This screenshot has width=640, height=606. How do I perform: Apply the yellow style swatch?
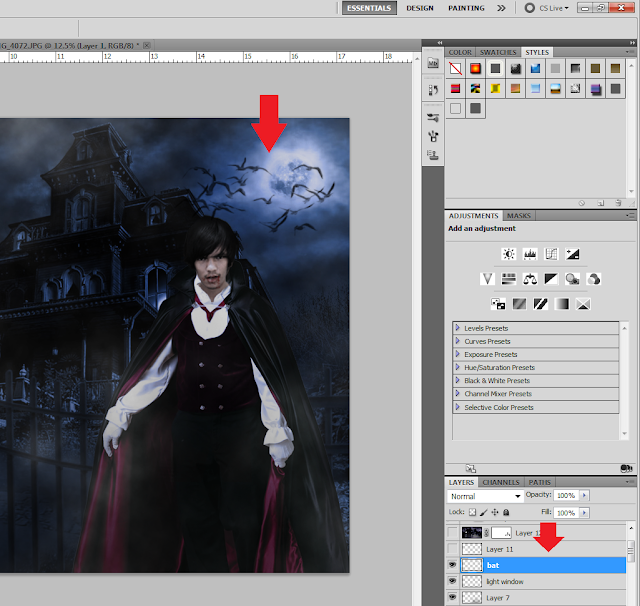495,88
